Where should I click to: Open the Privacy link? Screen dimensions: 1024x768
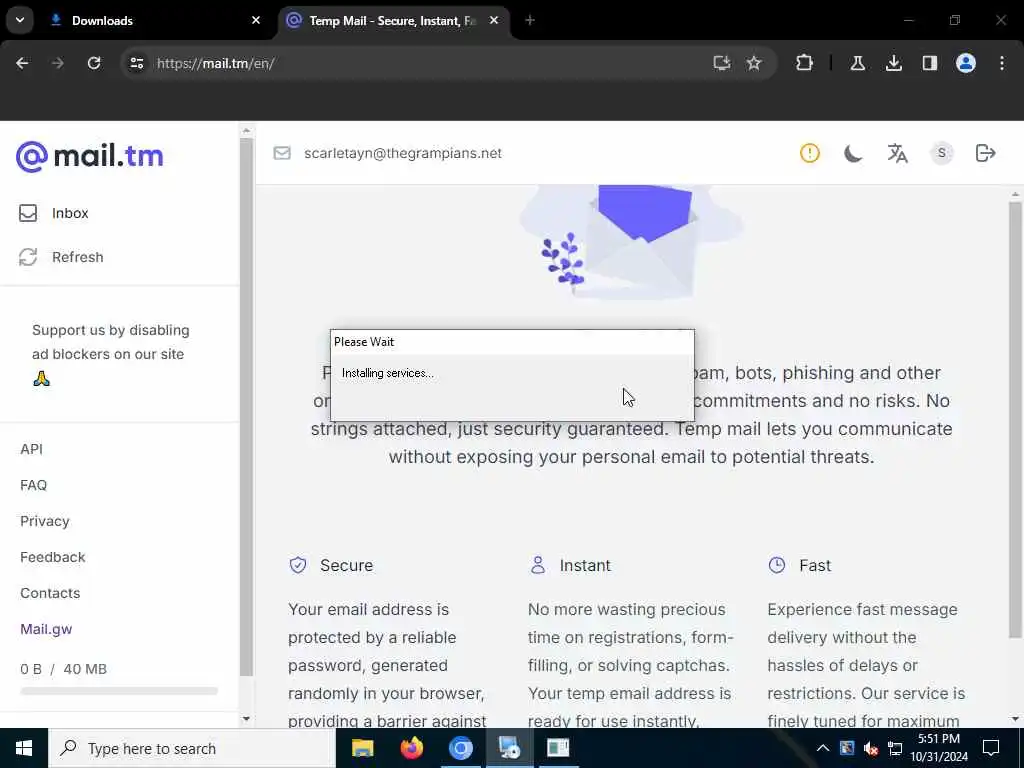[44, 521]
